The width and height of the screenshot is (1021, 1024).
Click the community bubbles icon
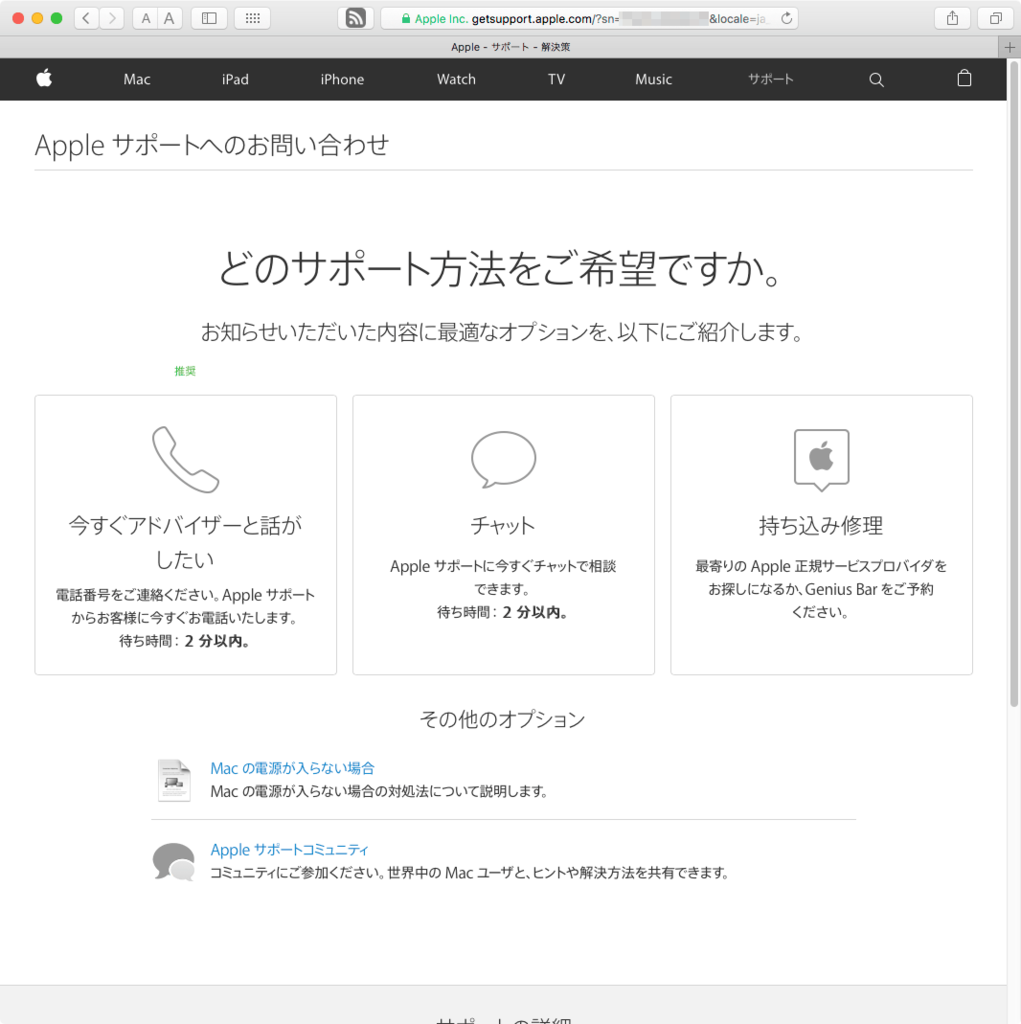[x=174, y=861]
